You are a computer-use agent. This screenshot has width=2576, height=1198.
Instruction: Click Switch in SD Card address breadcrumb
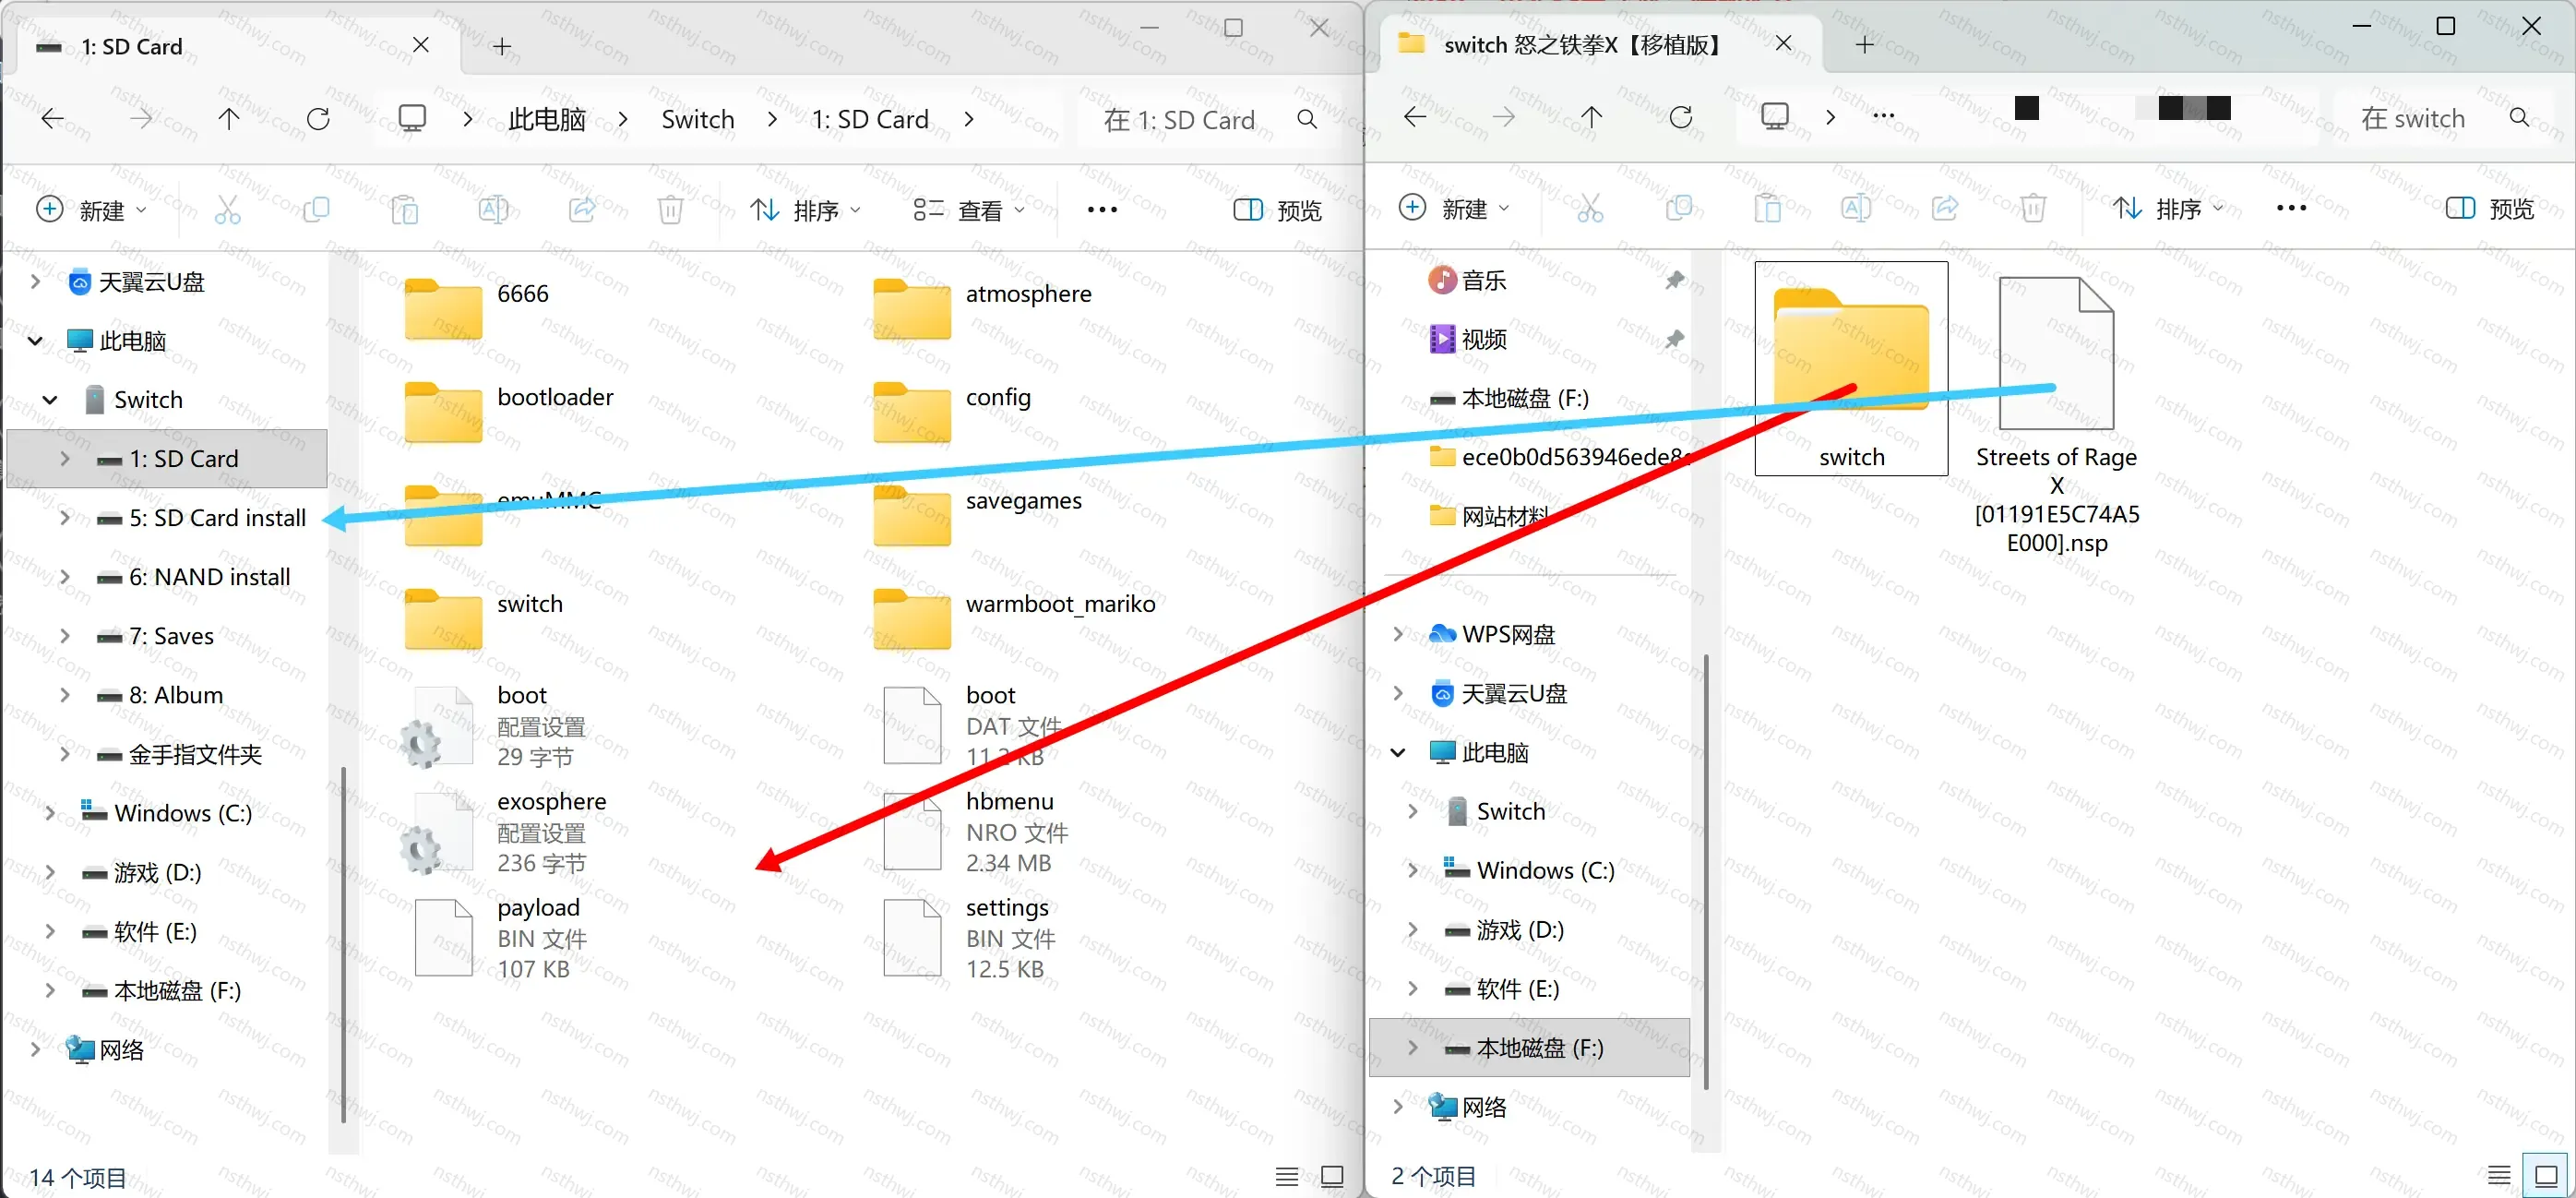[698, 120]
